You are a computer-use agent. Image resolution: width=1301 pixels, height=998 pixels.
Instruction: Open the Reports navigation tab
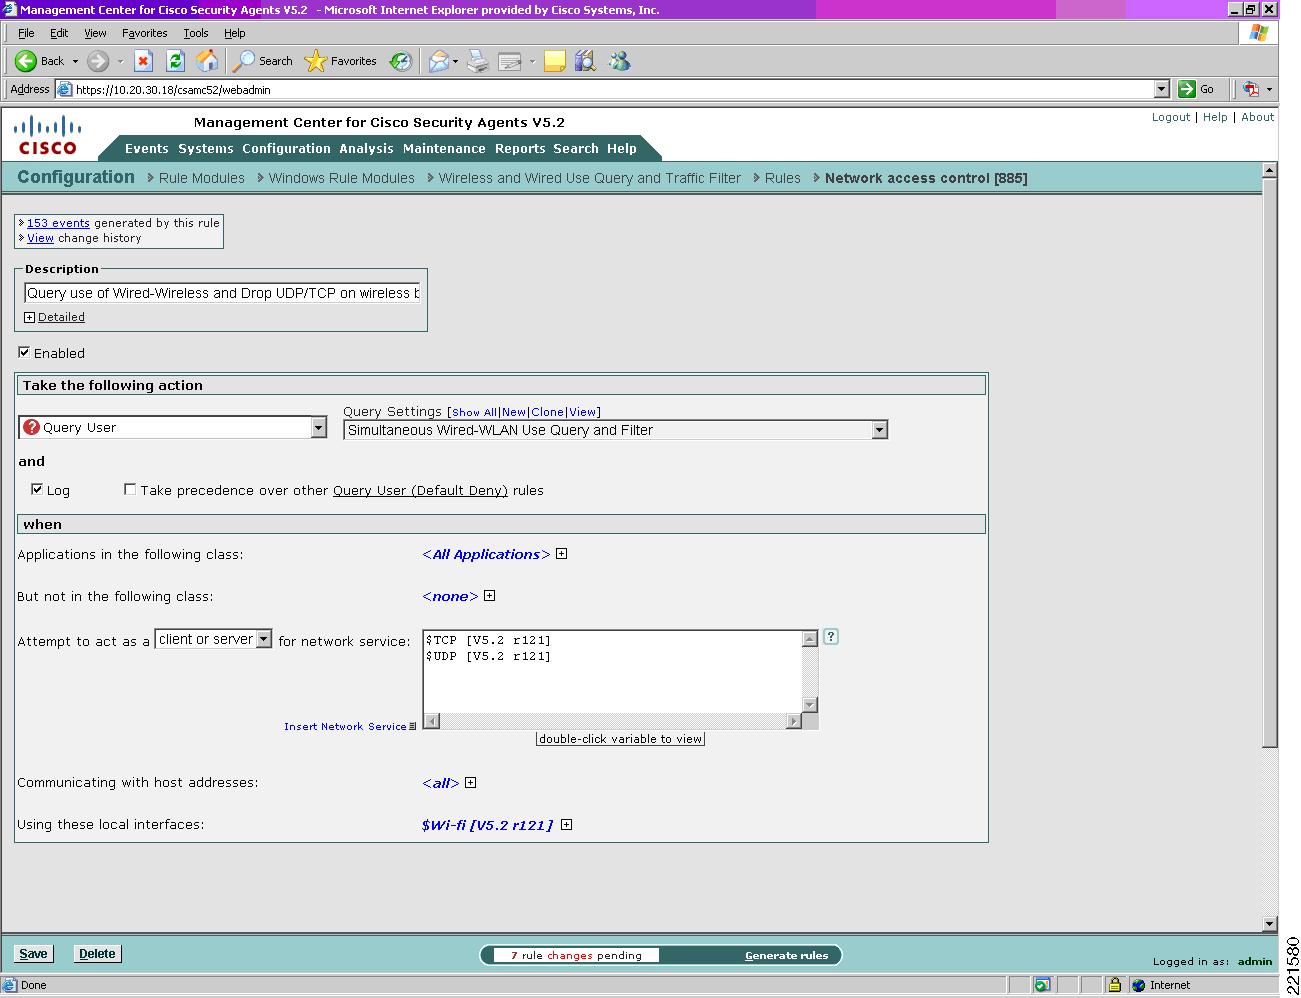coord(520,148)
